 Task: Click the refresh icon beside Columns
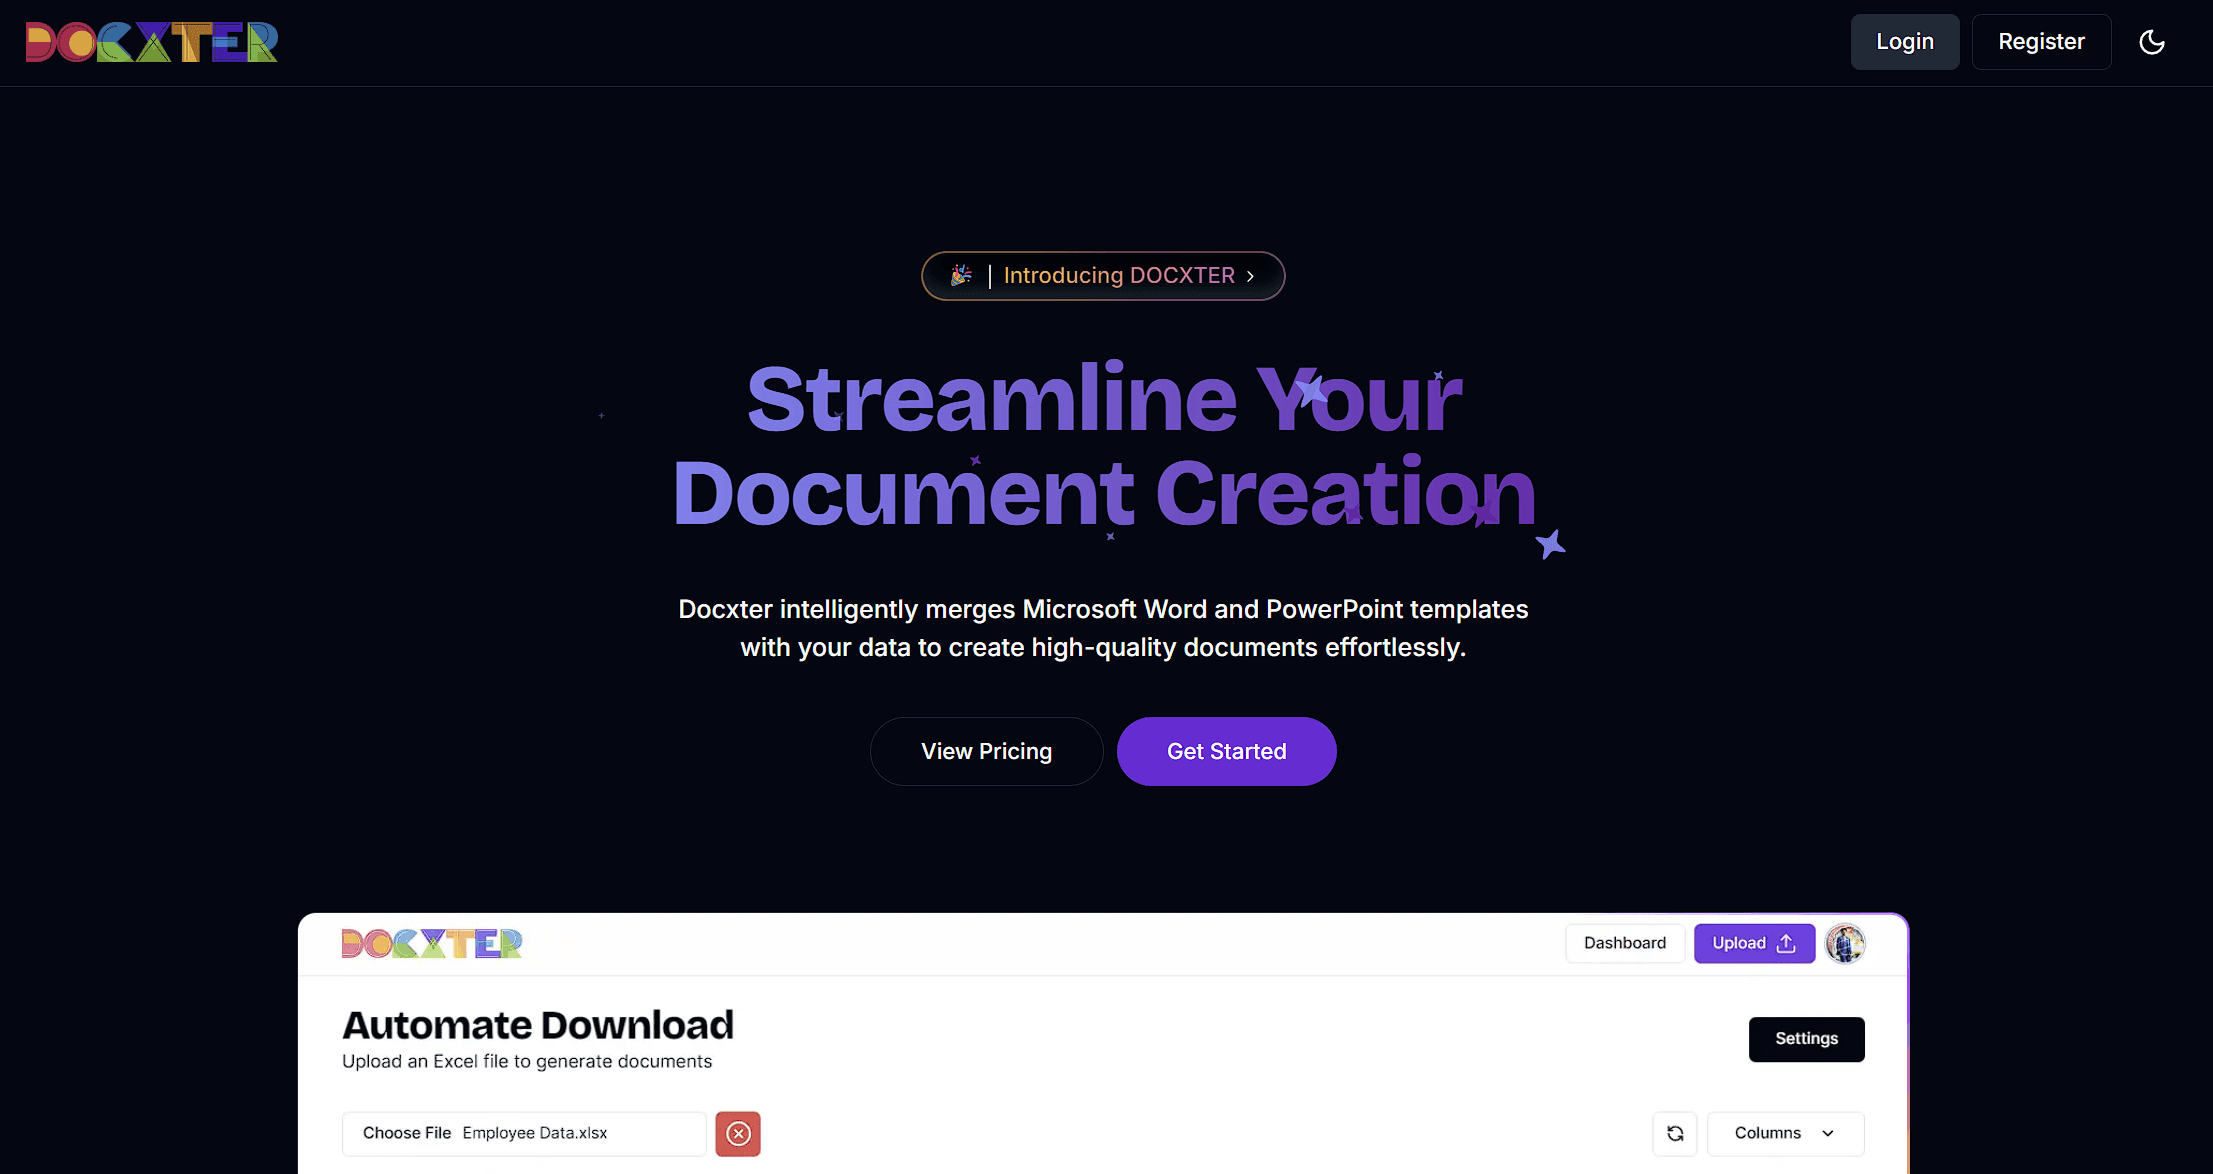click(1675, 1133)
